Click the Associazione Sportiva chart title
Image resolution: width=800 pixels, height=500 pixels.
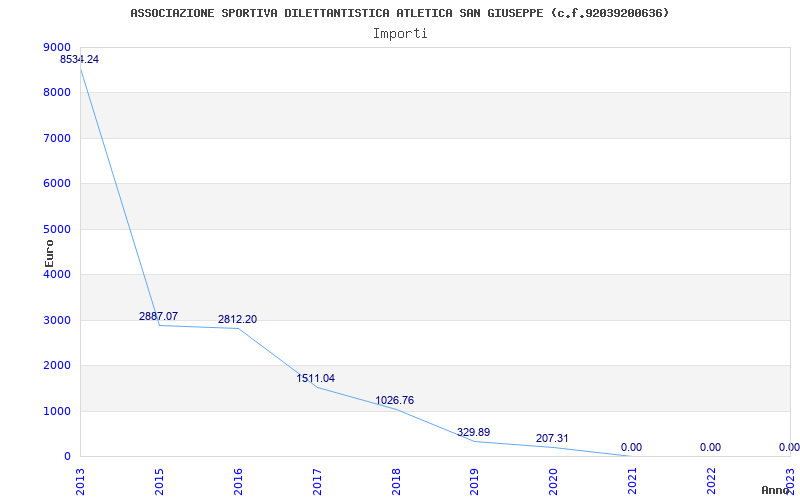point(399,13)
